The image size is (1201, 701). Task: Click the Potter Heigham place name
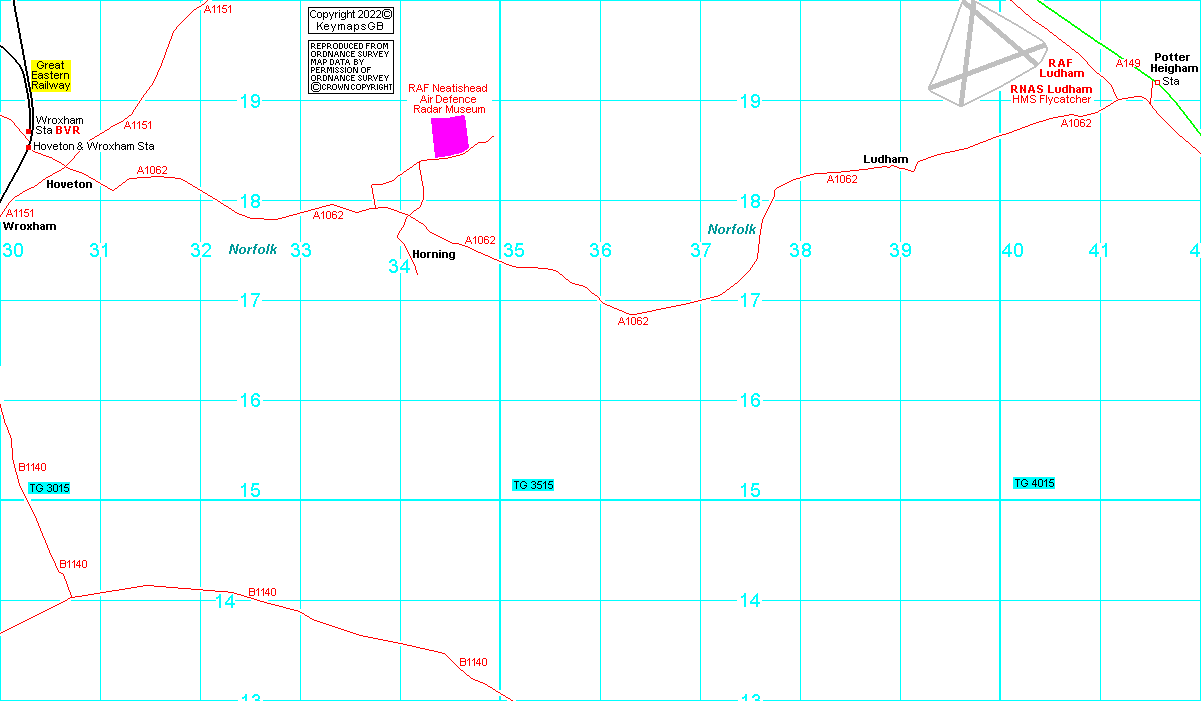point(1173,63)
